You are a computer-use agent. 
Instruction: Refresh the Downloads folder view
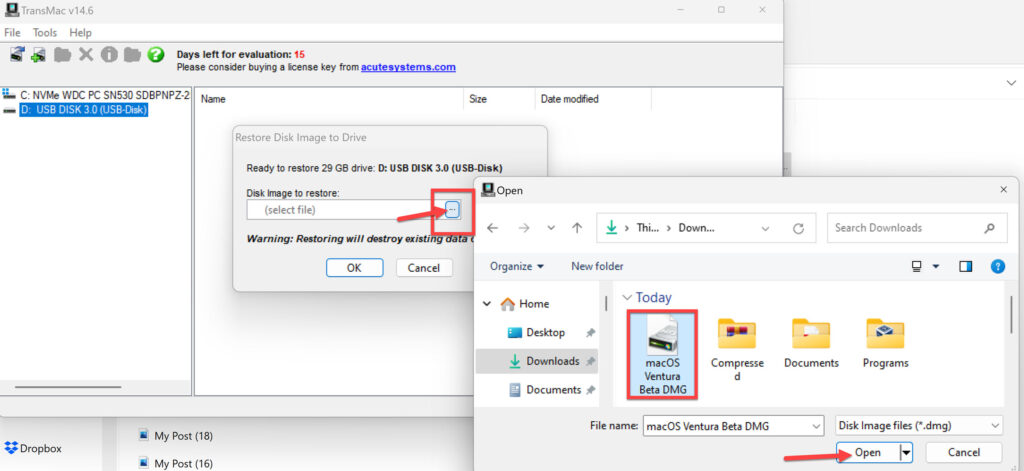797,229
